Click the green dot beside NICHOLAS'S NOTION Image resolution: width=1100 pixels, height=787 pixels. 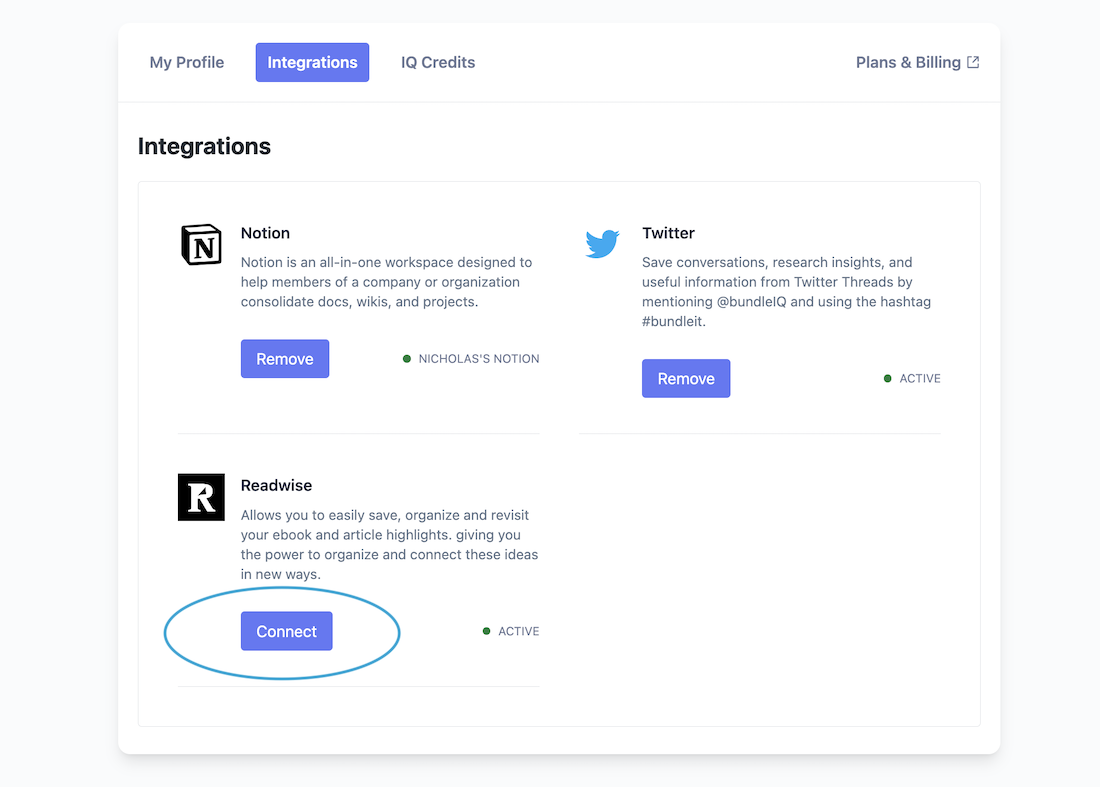[407, 359]
